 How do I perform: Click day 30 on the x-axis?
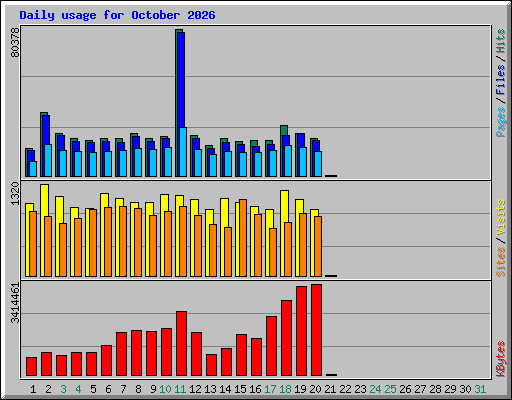(x=465, y=389)
